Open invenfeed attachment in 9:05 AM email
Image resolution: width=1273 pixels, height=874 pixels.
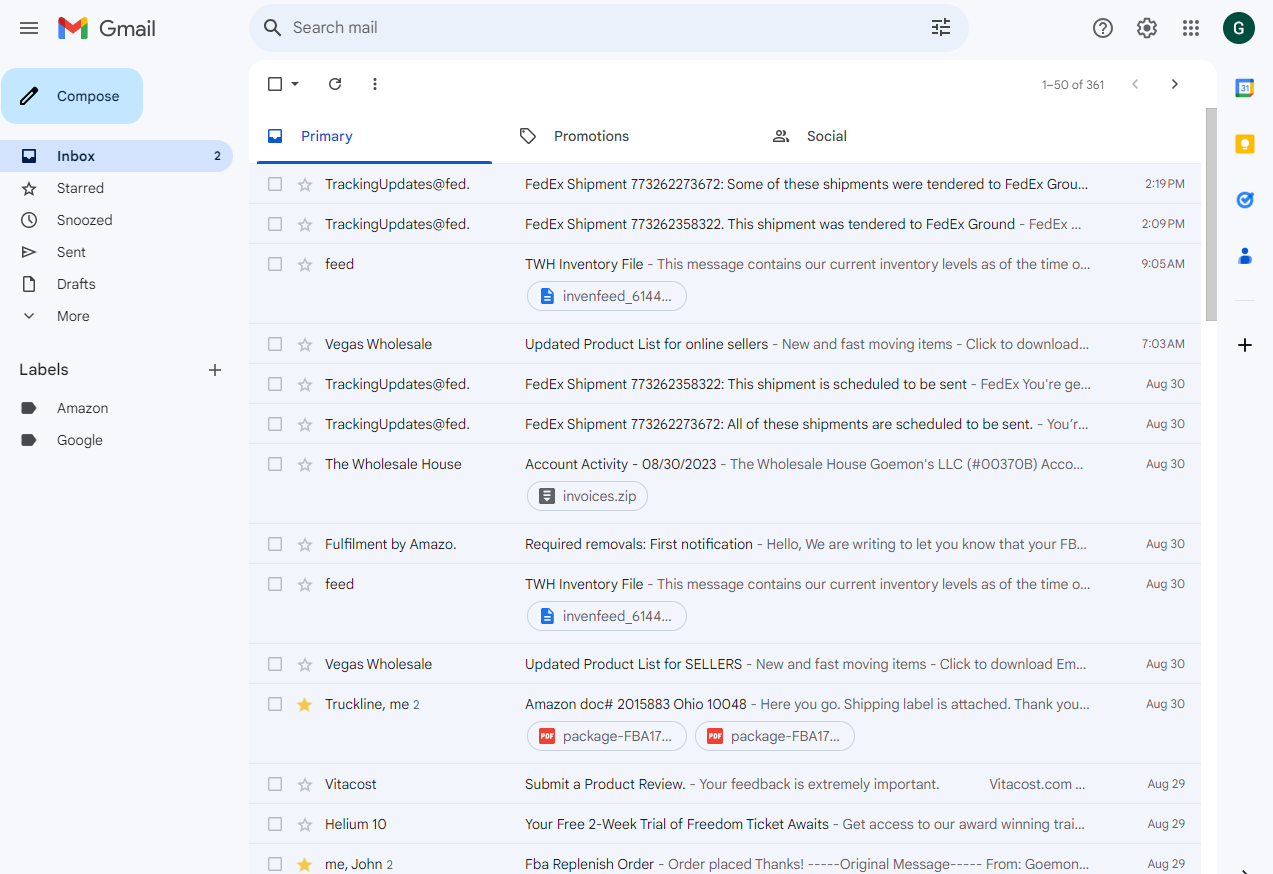(607, 296)
